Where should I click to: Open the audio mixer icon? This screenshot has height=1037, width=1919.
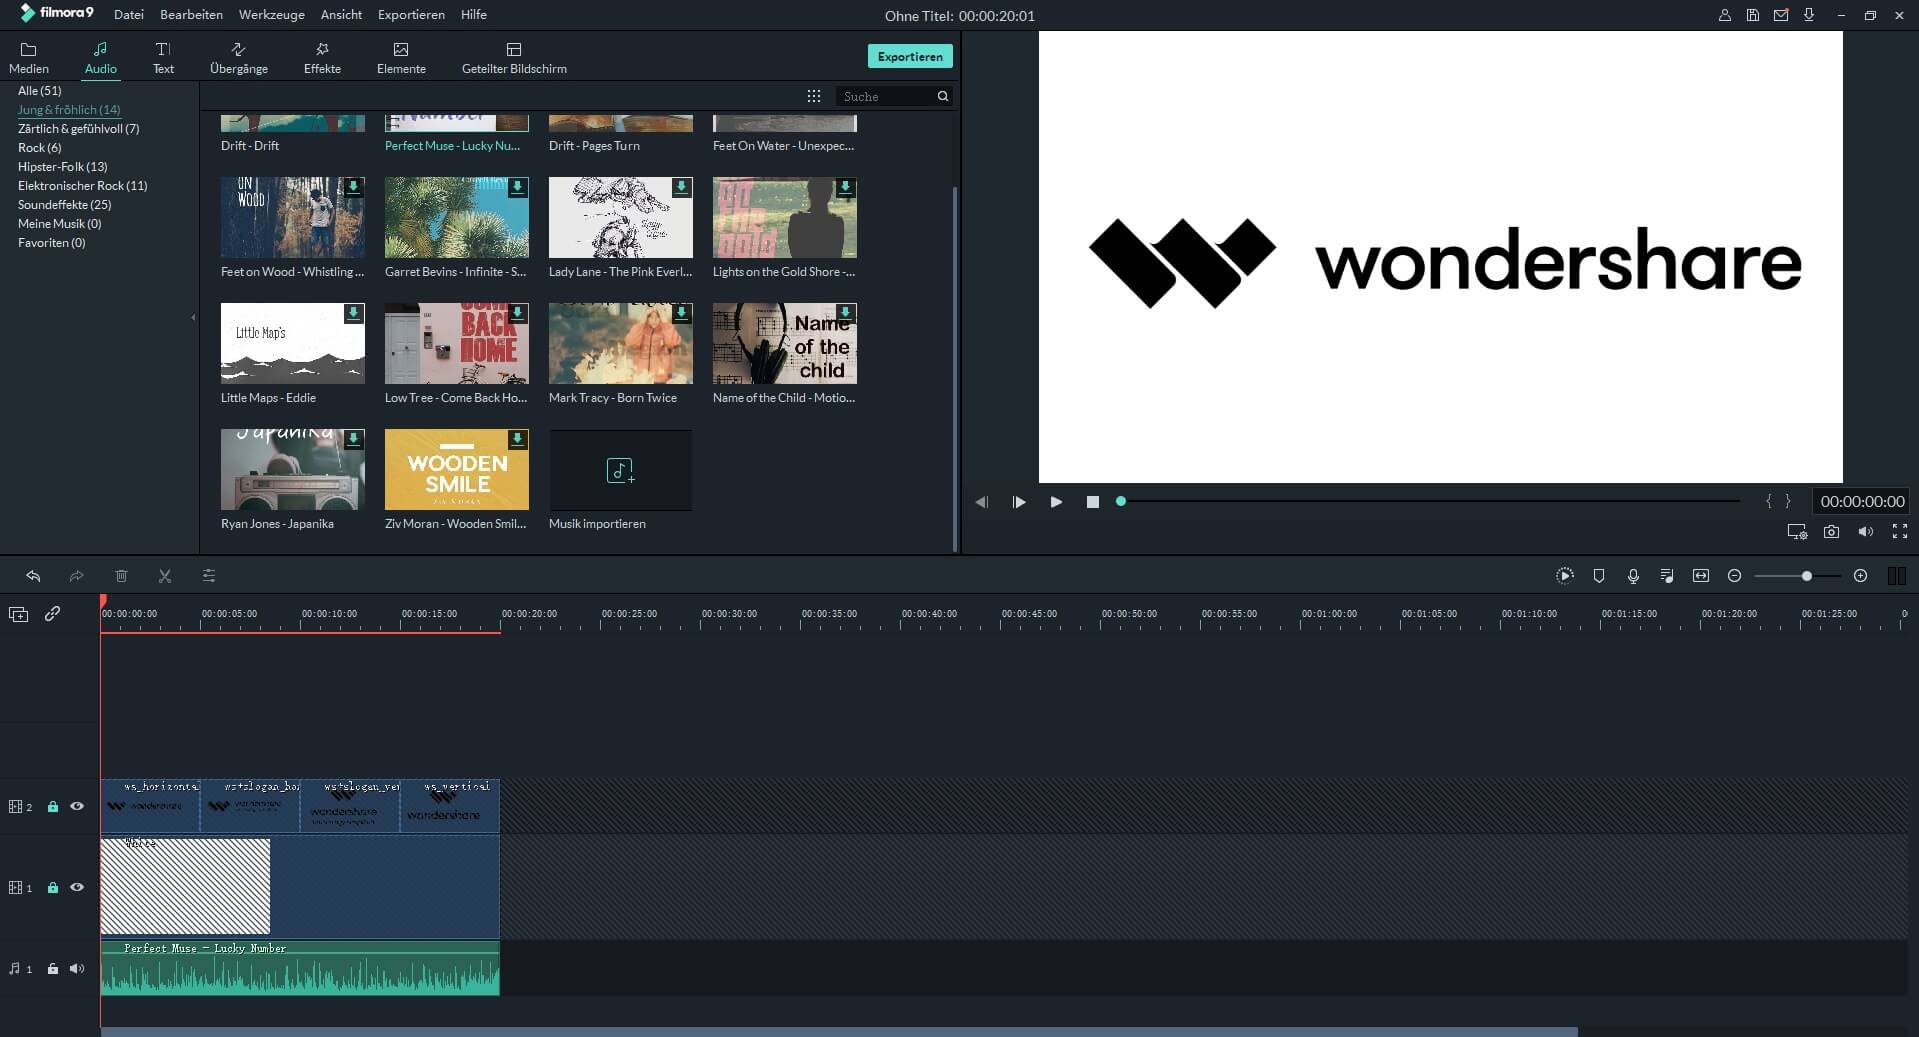tap(1667, 576)
